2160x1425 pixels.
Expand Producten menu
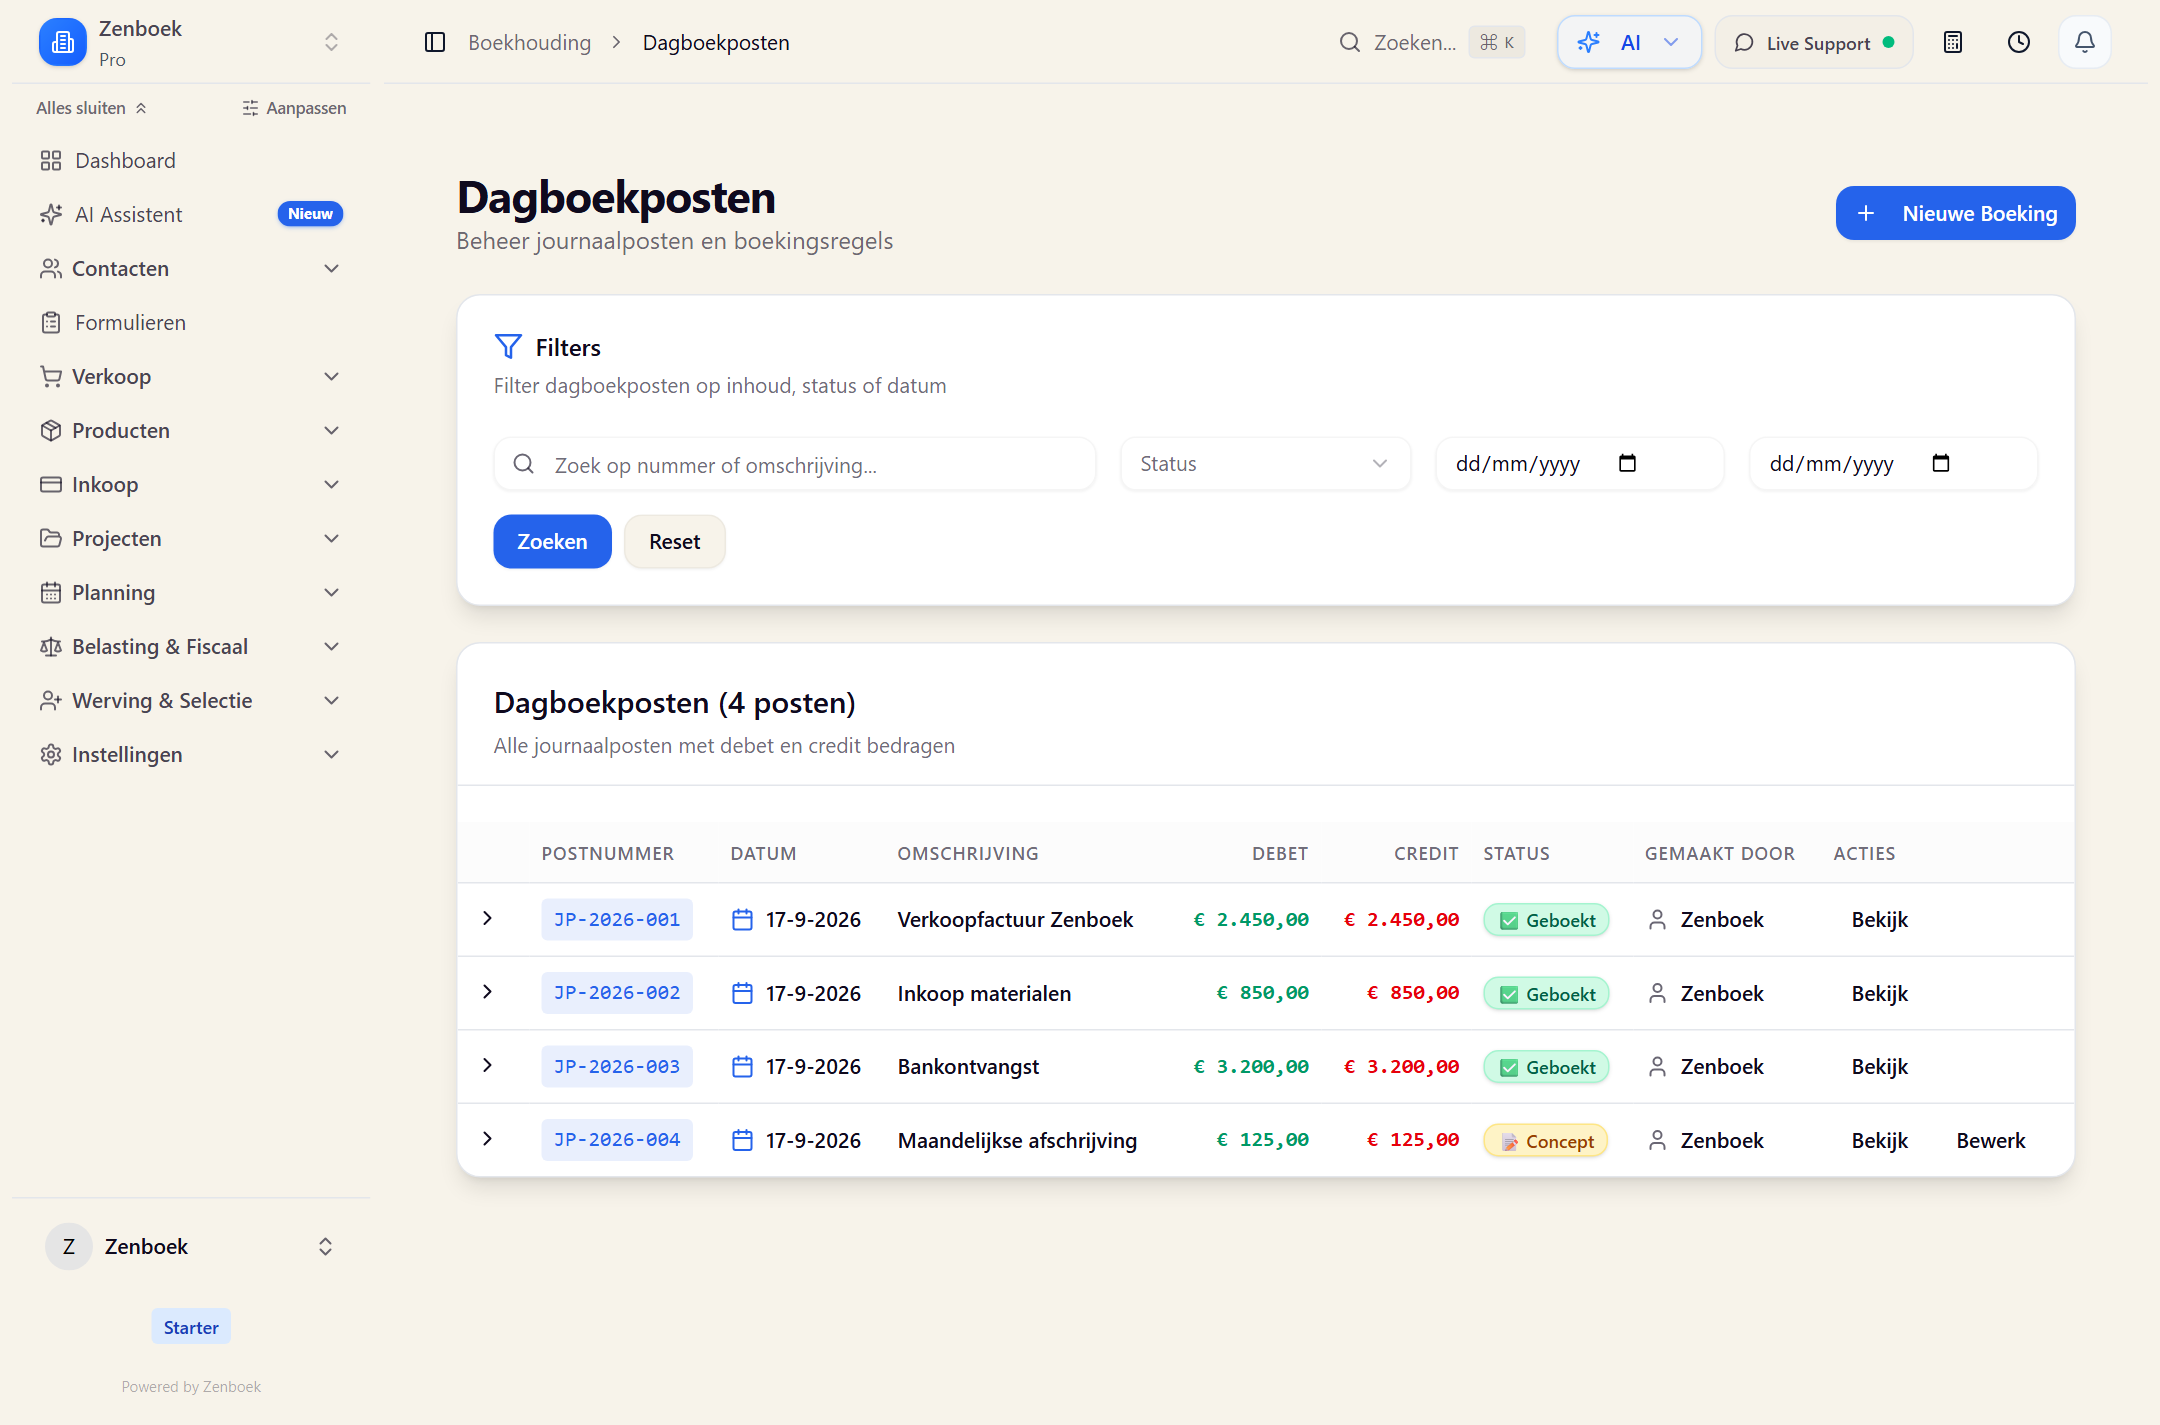[x=190, y=431]
